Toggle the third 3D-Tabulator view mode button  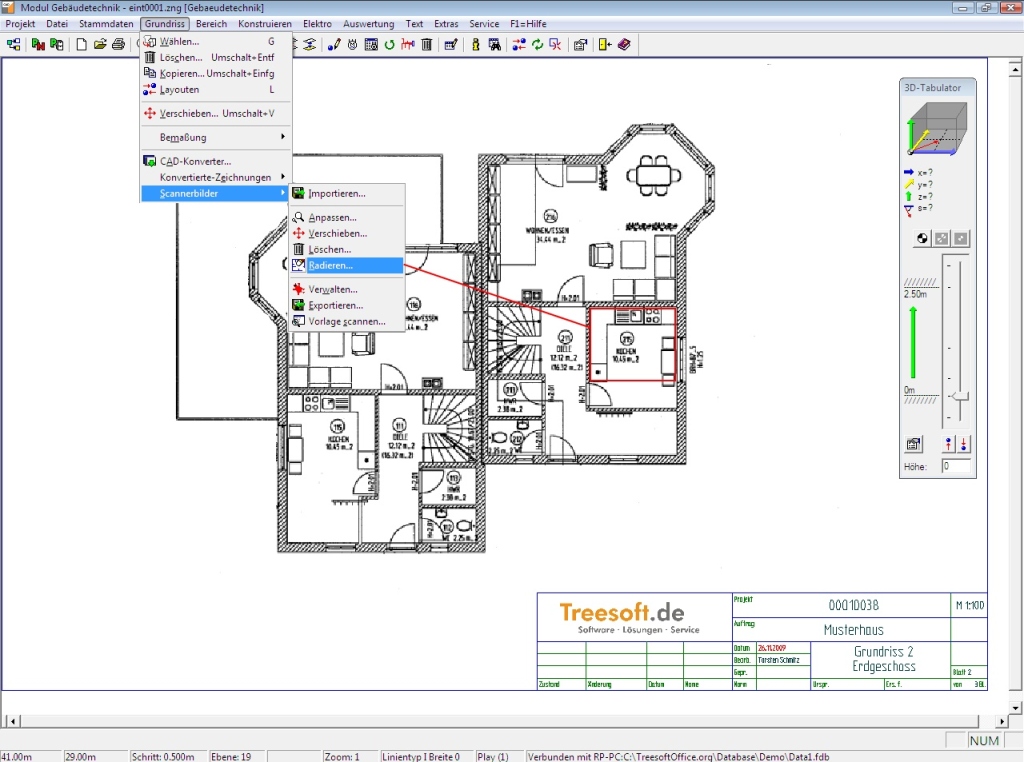(x=960, y=238)
